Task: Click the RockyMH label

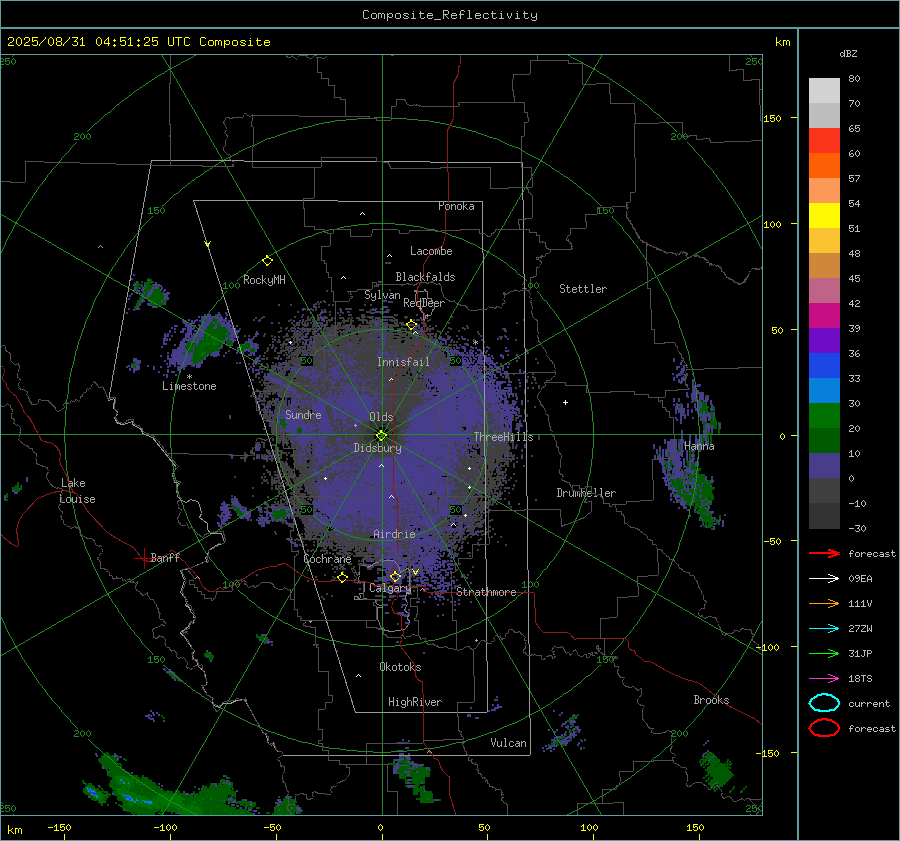Action: point(264,280)
